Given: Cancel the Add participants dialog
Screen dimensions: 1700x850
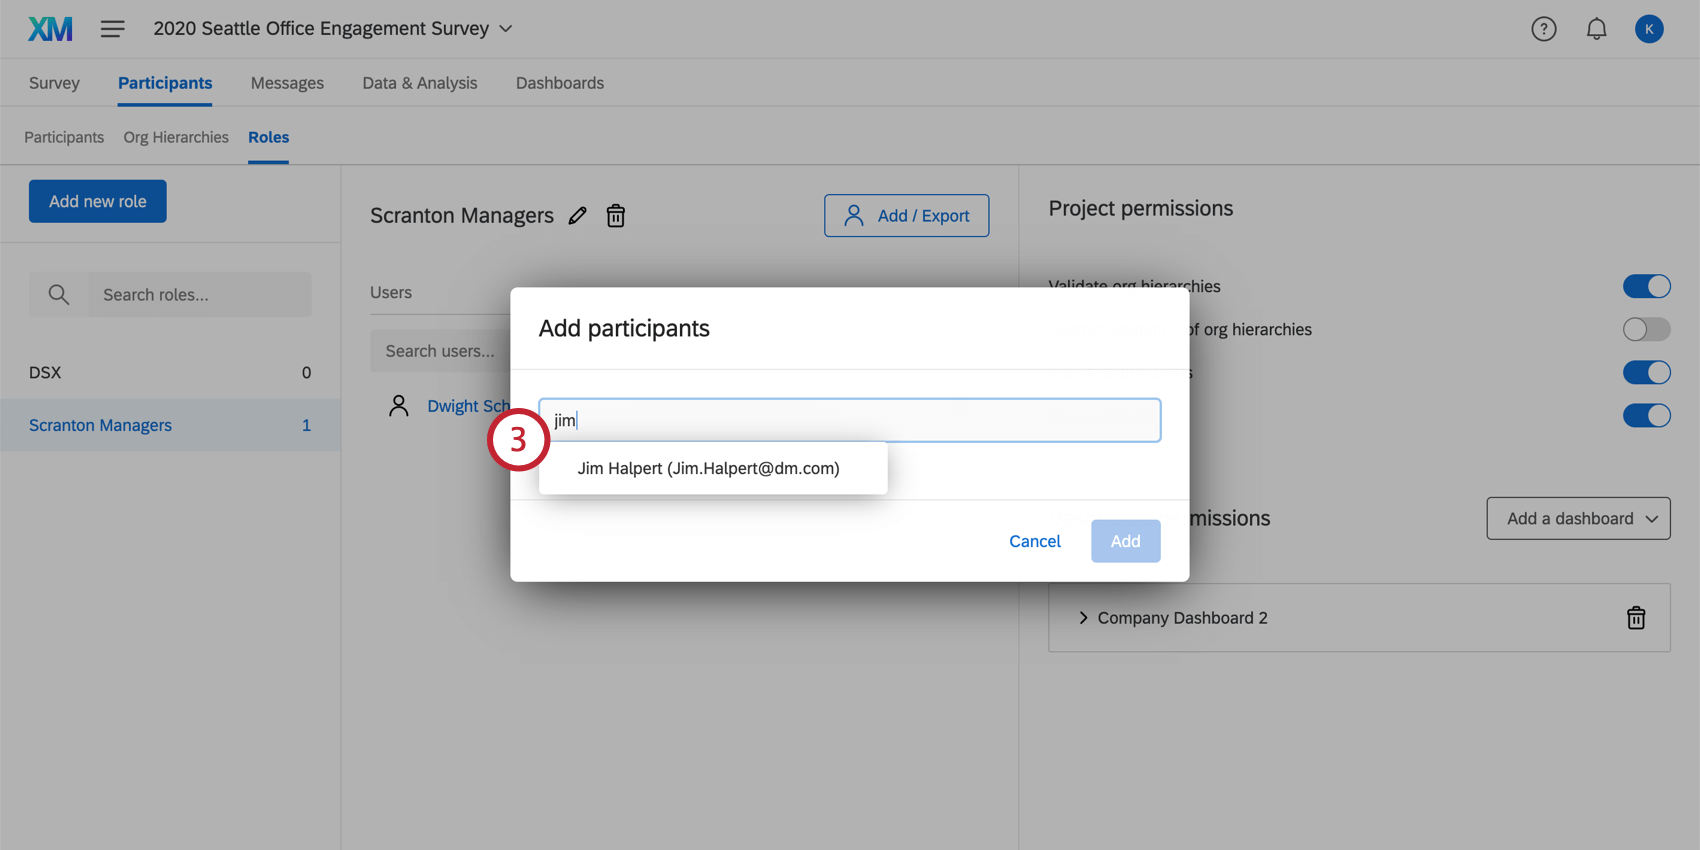Looking at the screenshot, I should 1034,541.
